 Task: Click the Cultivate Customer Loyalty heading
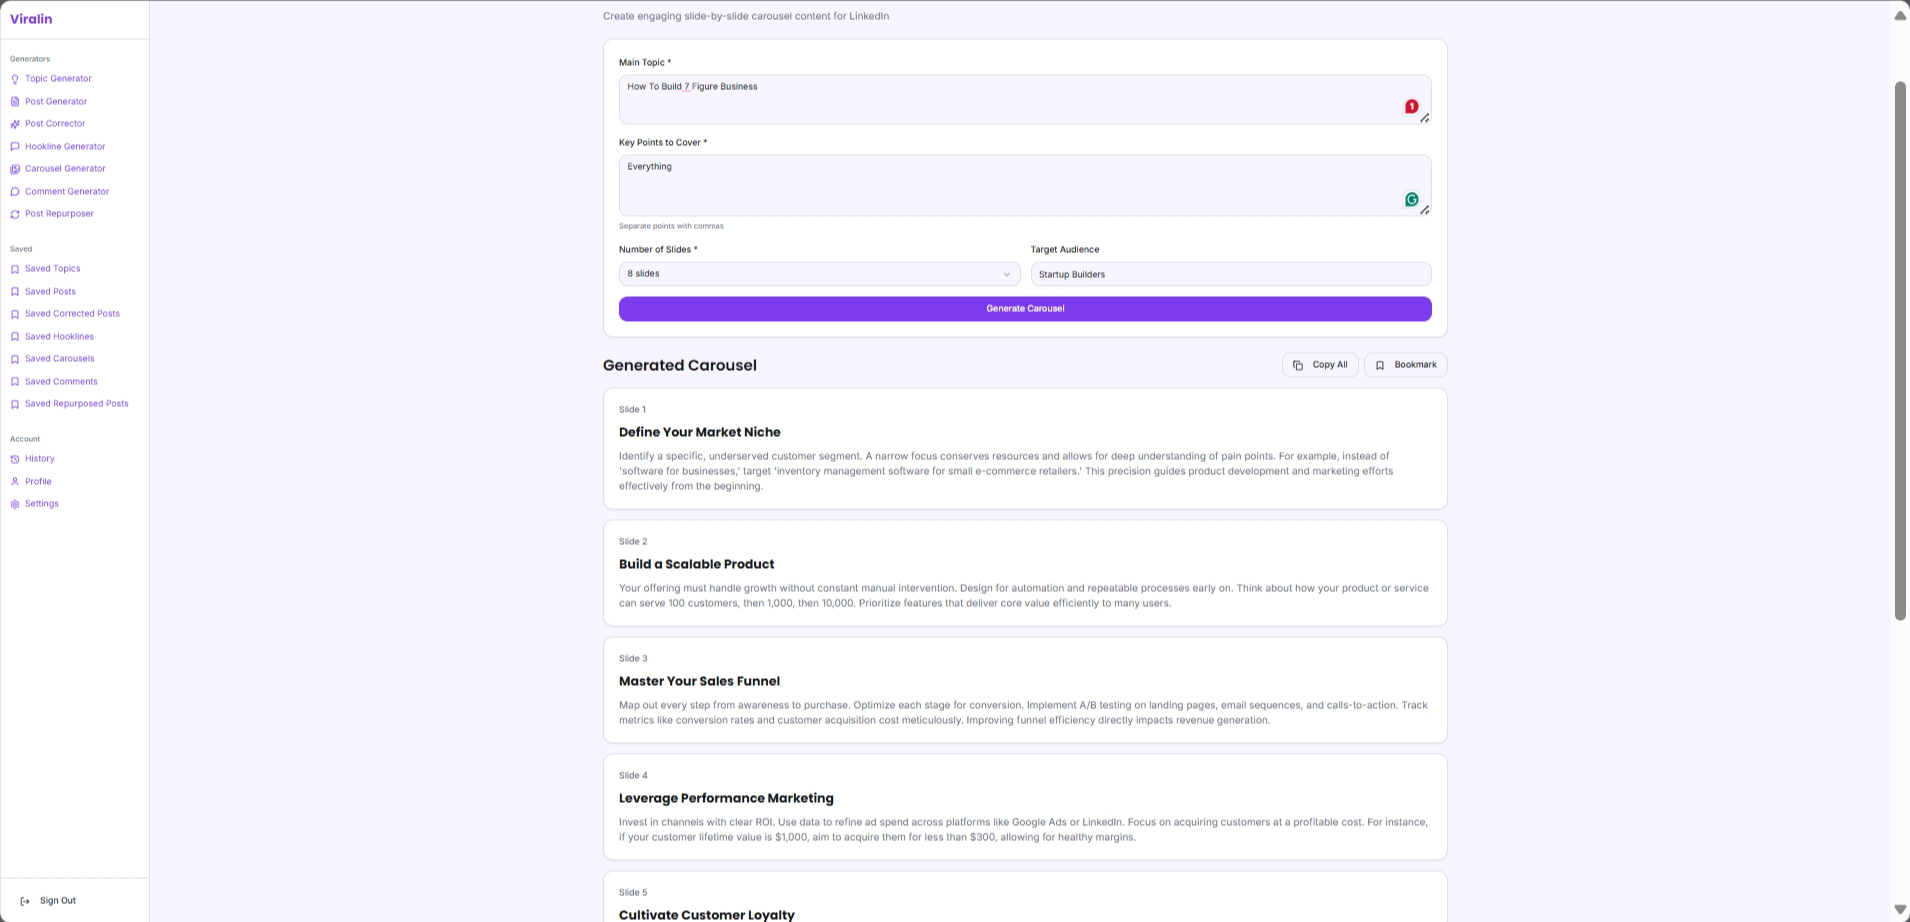pyautogui.click(x=707, y=915)
